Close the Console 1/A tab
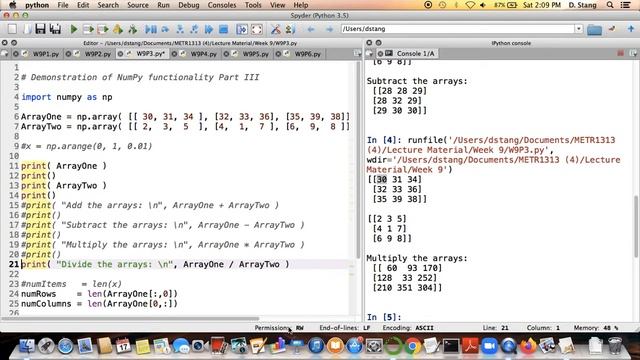The height and width of the screenshot is (360, 640). tap(380, 53)
